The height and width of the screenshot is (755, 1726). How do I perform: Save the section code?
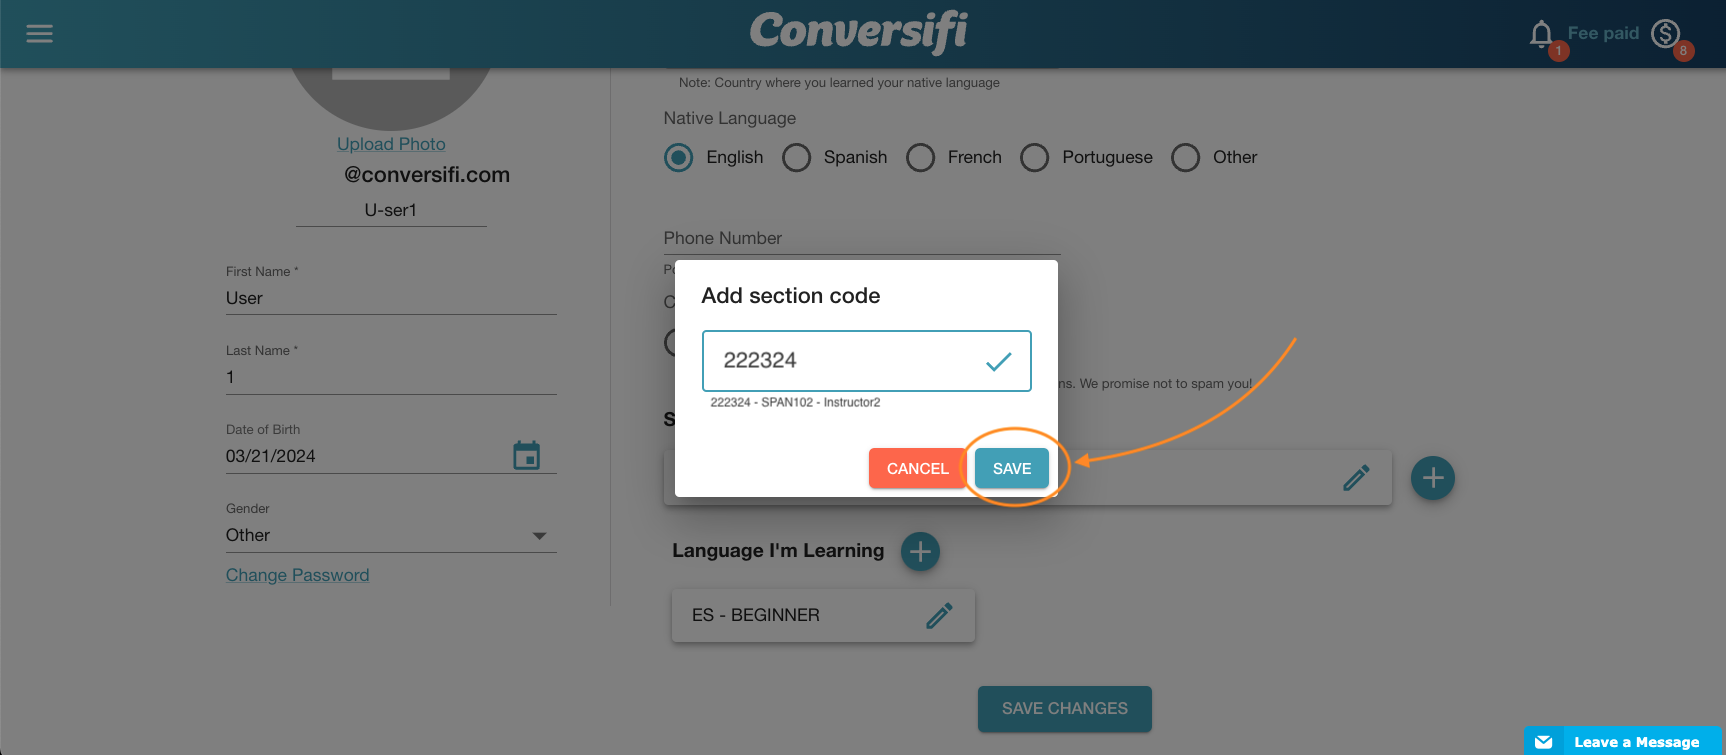tap(1010, 468)
